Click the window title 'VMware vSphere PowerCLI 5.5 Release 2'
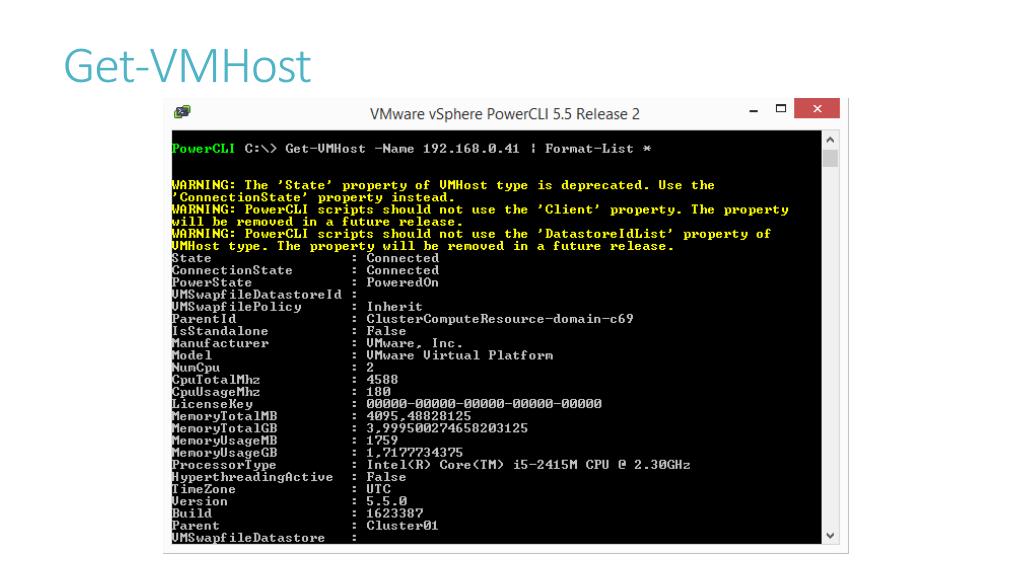This screenshot has width=1024, height=576. [x=504, y=114]
